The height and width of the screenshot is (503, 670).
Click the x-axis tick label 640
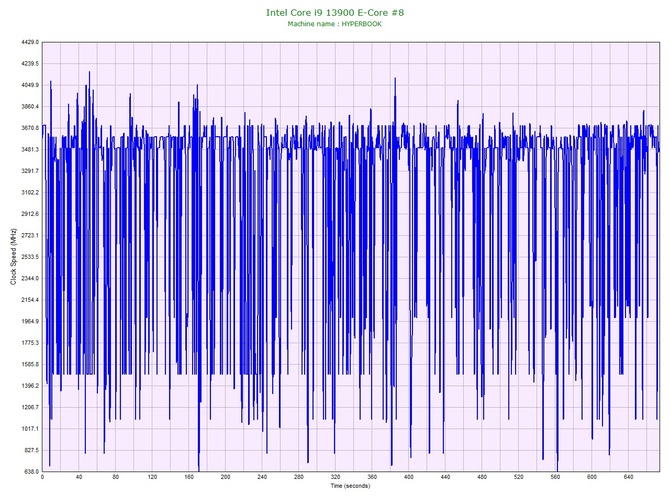[x=629, y=477]
